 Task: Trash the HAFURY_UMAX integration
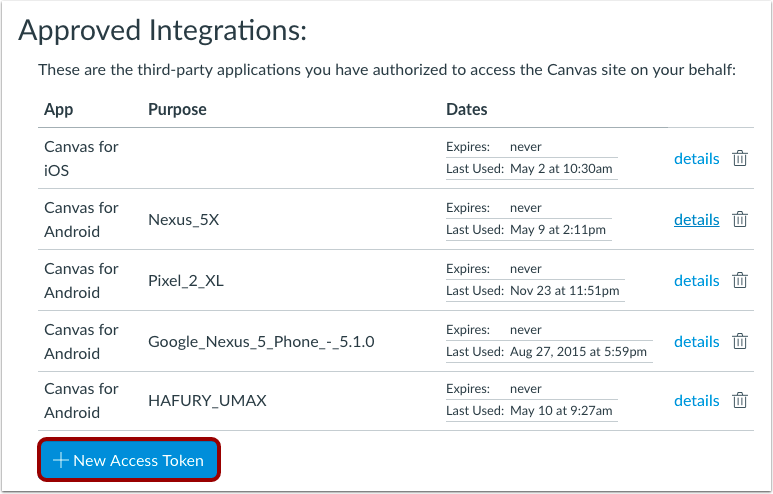[x=740, y=400]
